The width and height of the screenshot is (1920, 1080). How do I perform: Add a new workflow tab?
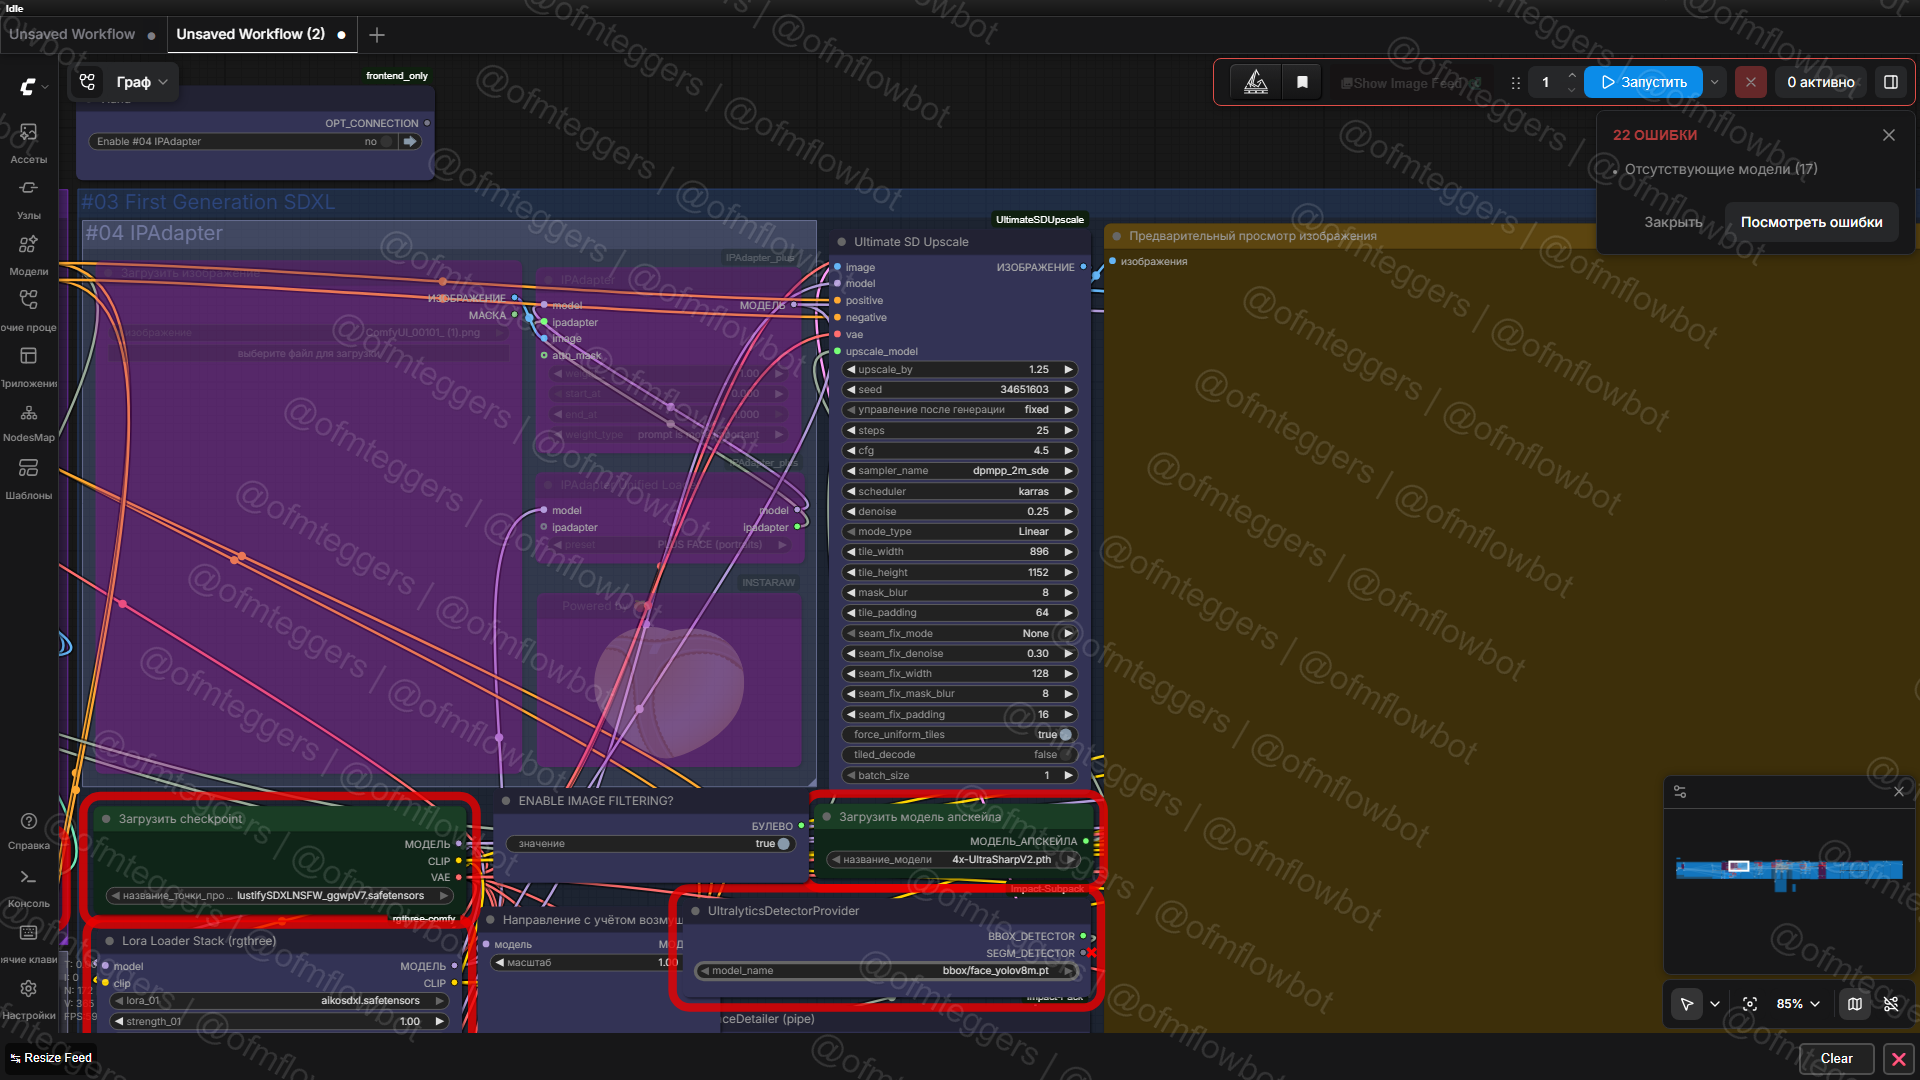click(x=377, y=35)
